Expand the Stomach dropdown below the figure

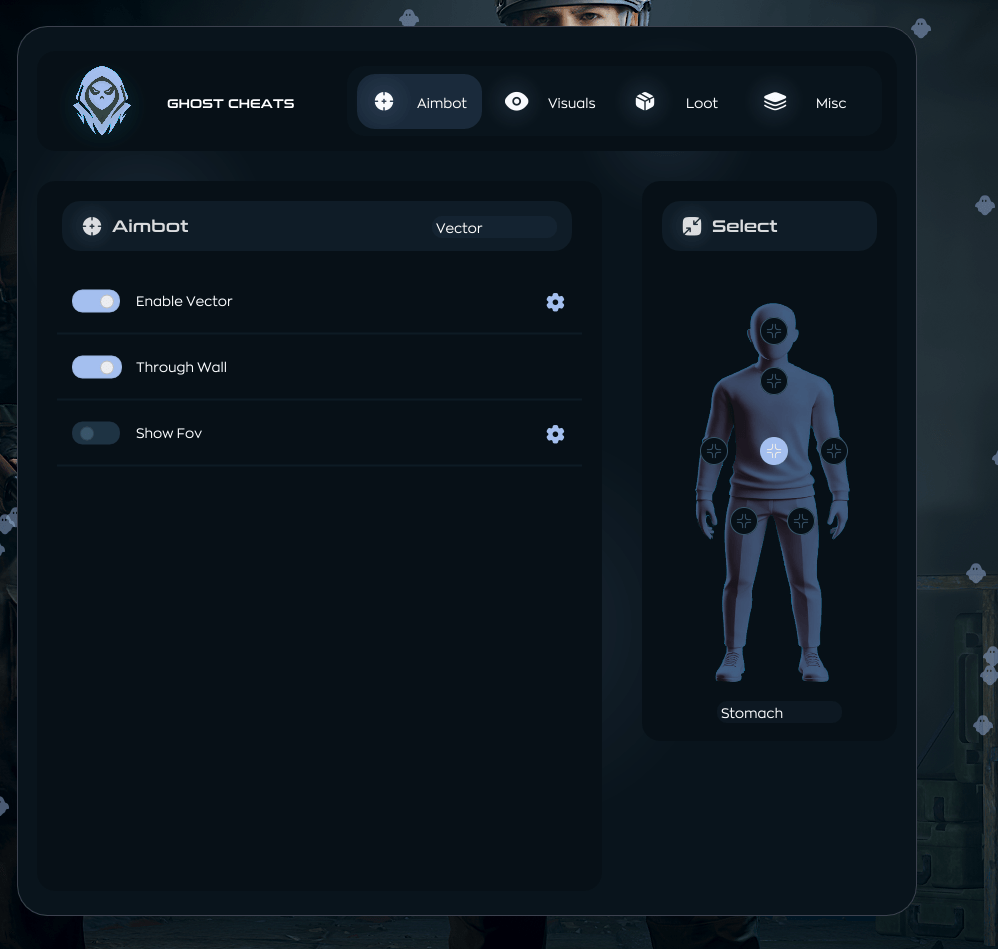click(x=779, y=713)
